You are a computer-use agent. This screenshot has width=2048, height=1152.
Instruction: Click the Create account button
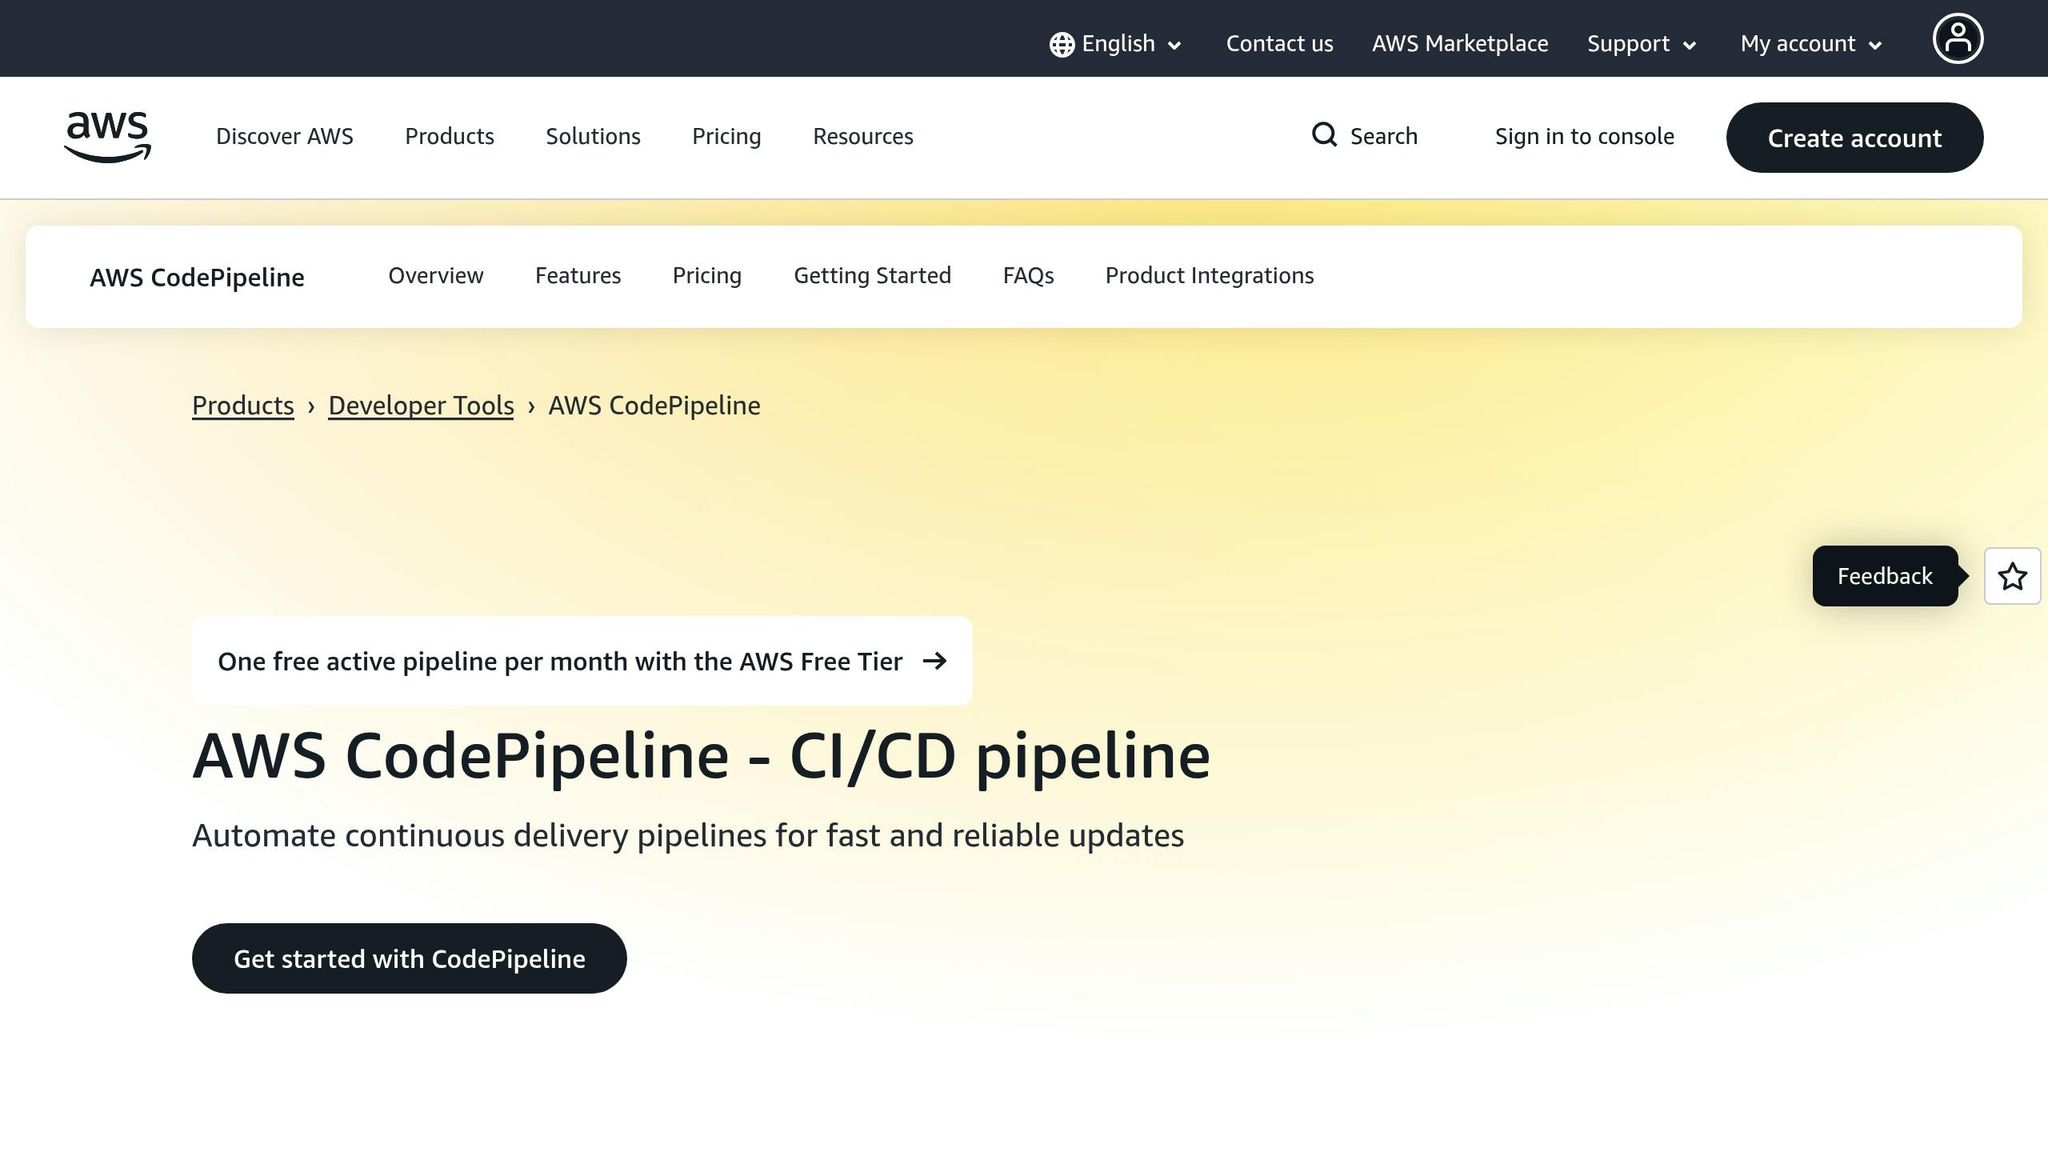point(1854,138)
